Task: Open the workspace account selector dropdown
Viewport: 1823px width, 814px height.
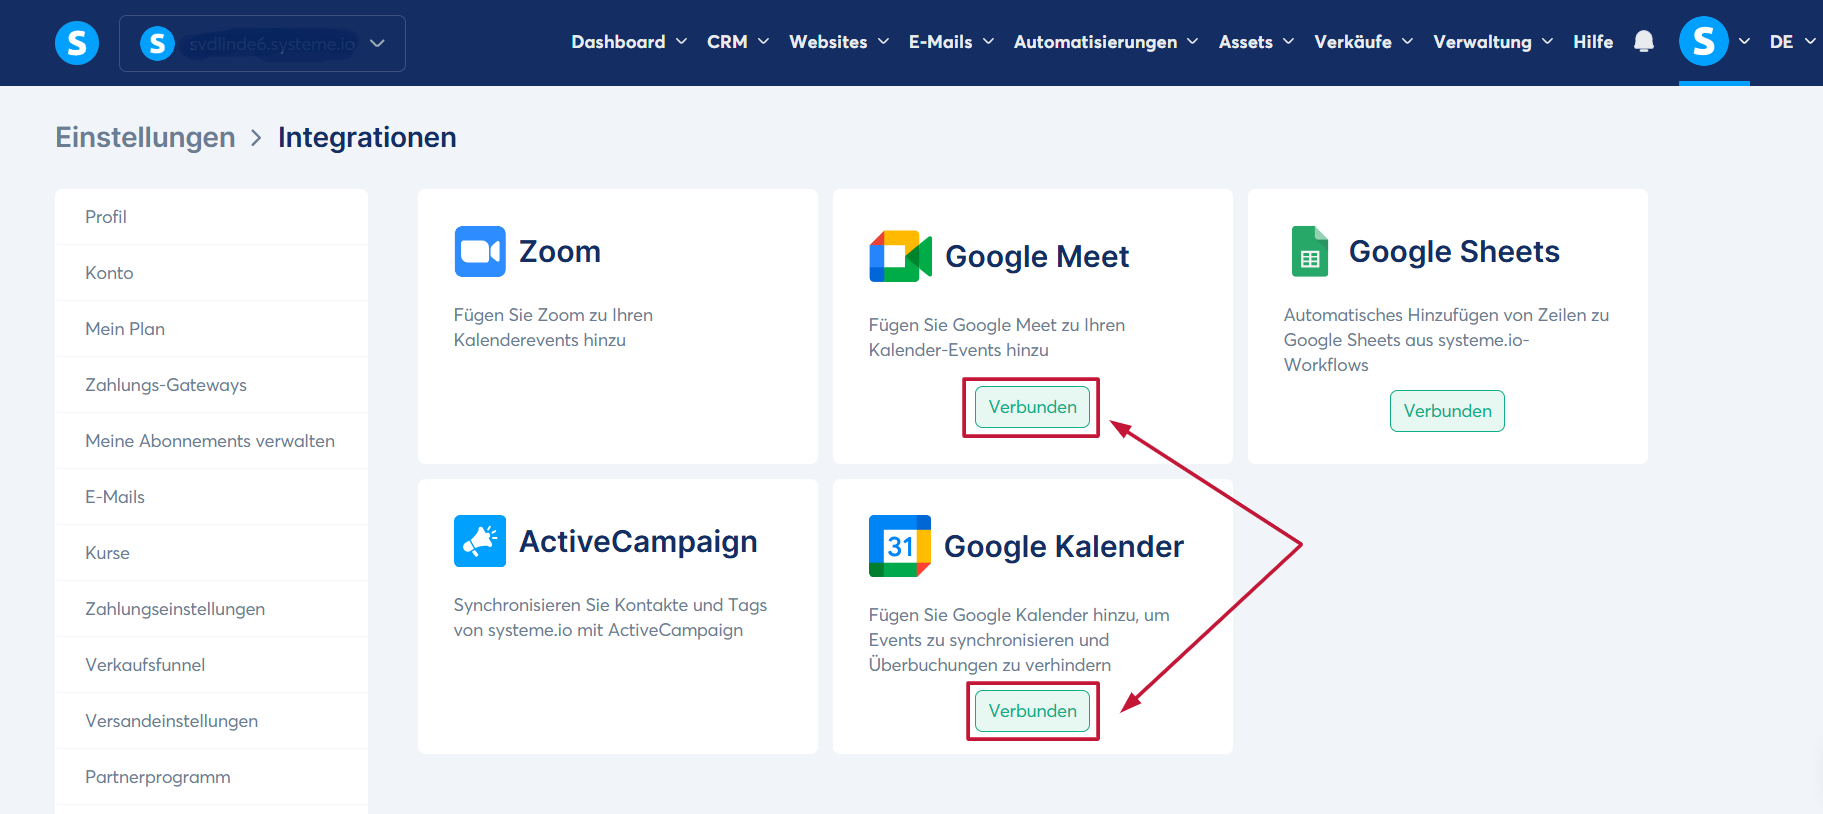Action: 262,43
